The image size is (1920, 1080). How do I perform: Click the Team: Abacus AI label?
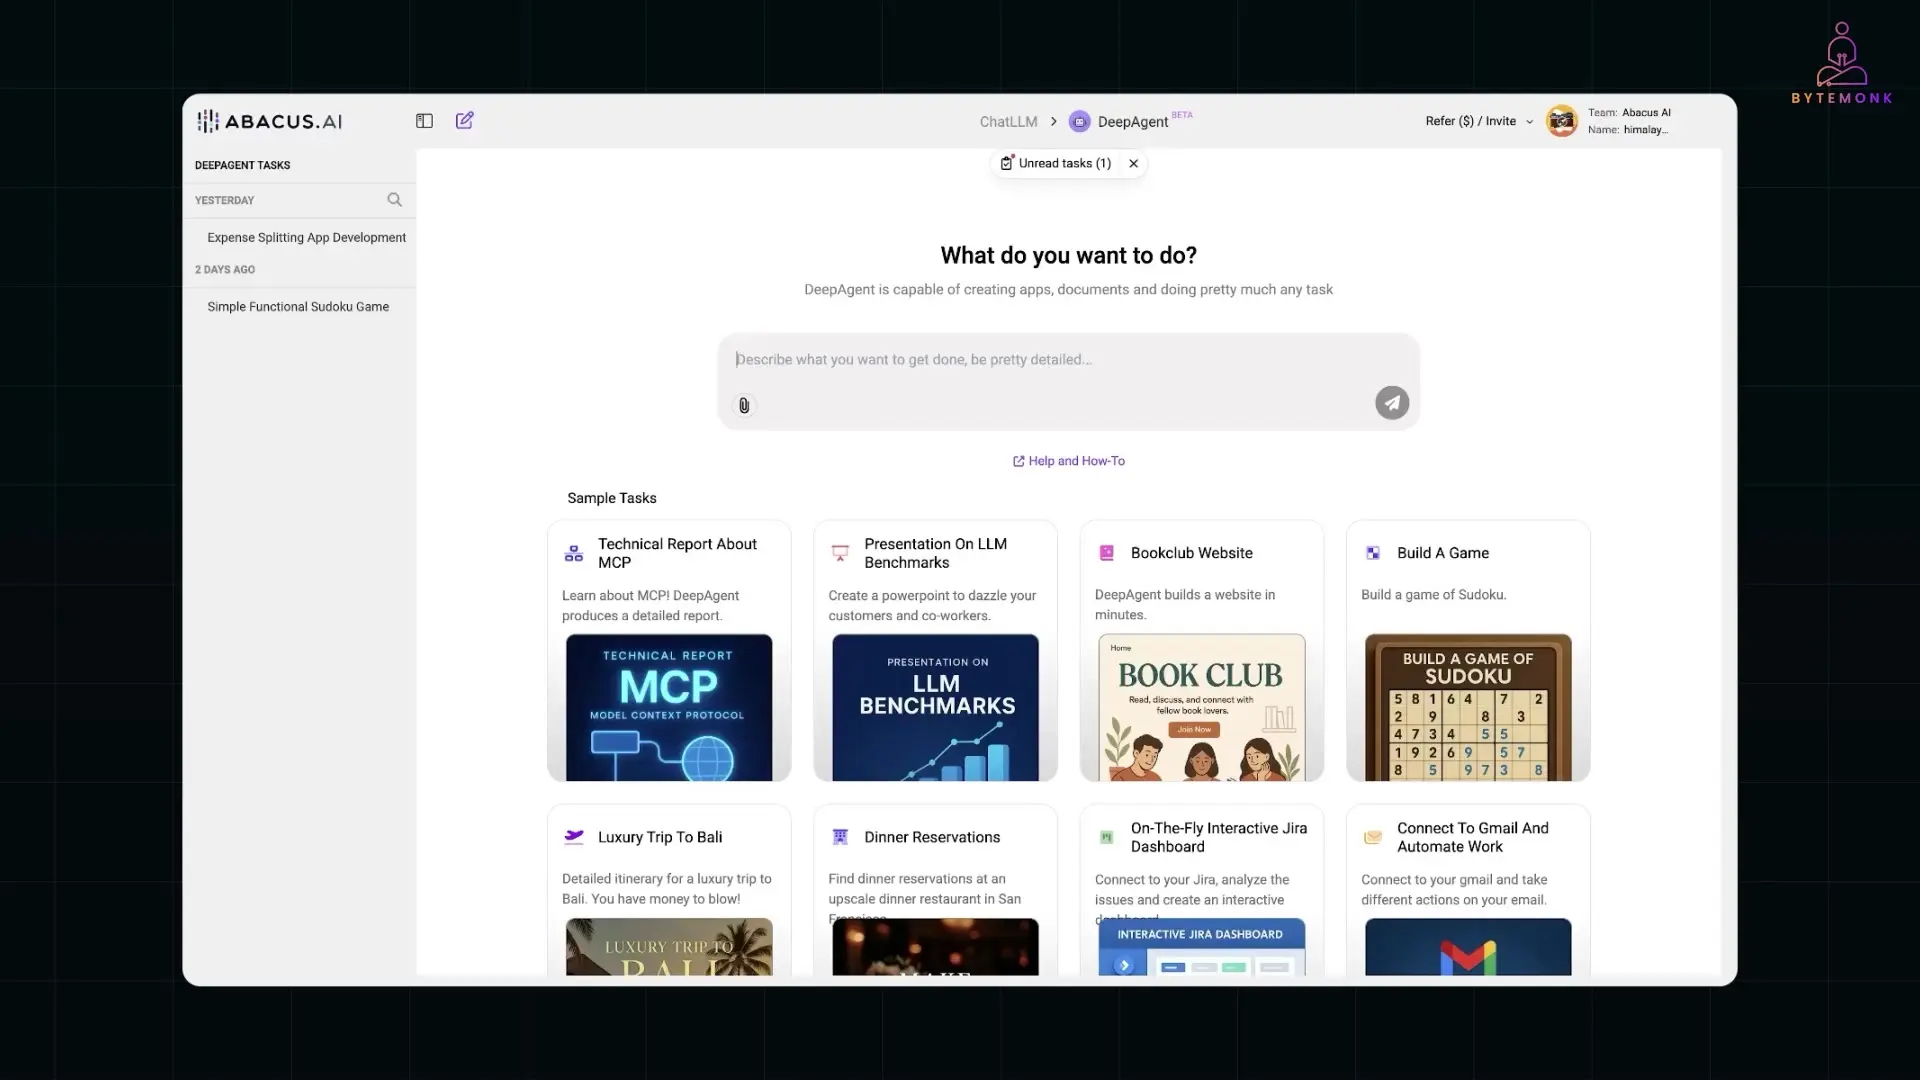tap(1629, 112)
